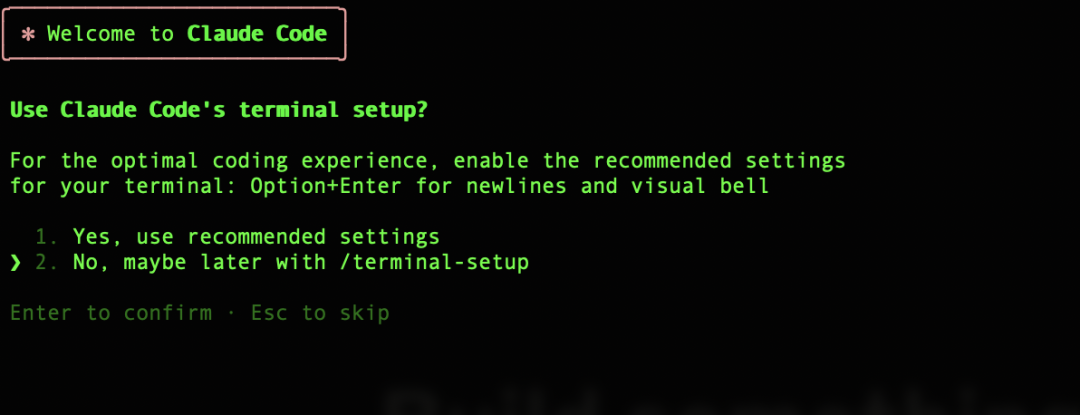Click the words for your terminal
Image resolution: width=1080 pixels, height=415 pixels.
click(x=123, y=187)
